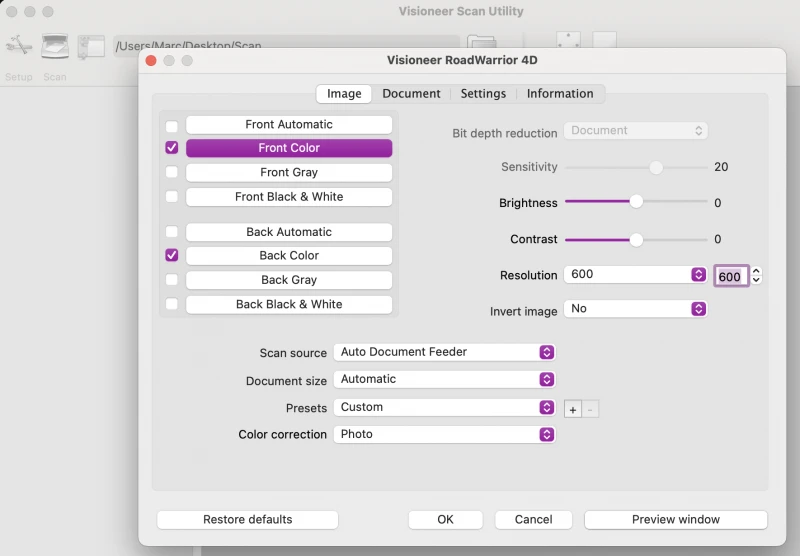This screenshot has height=556, width=800.
Task: Click the Sensitivity slider handle
Action: pyautogui.click(x=656, y=167)
